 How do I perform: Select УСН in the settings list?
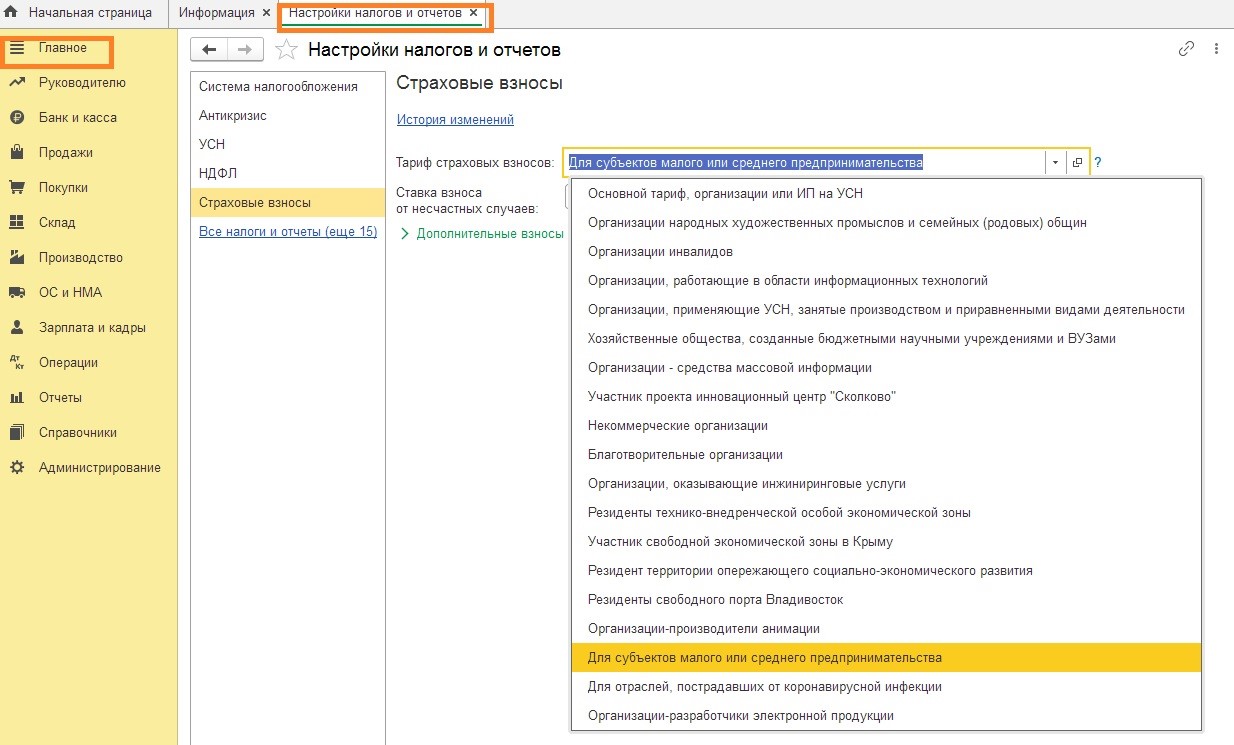click(x=288, y=144)
